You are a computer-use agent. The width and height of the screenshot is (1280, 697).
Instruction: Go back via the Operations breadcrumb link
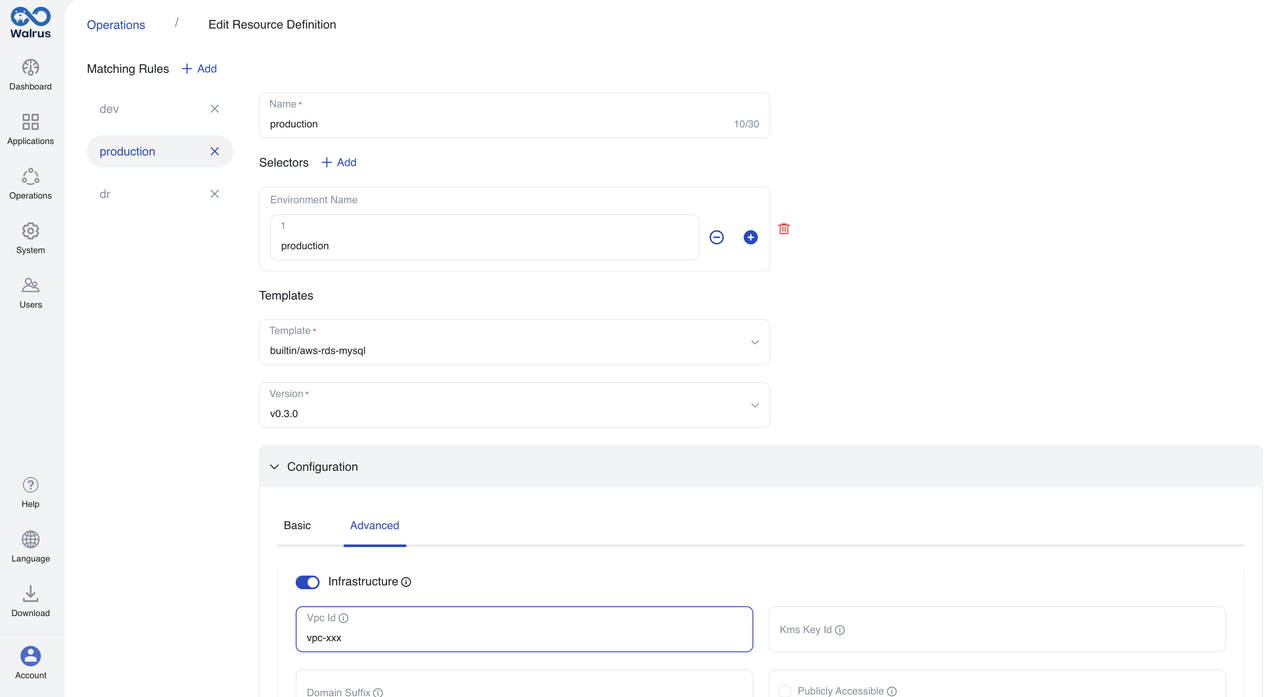116,25
